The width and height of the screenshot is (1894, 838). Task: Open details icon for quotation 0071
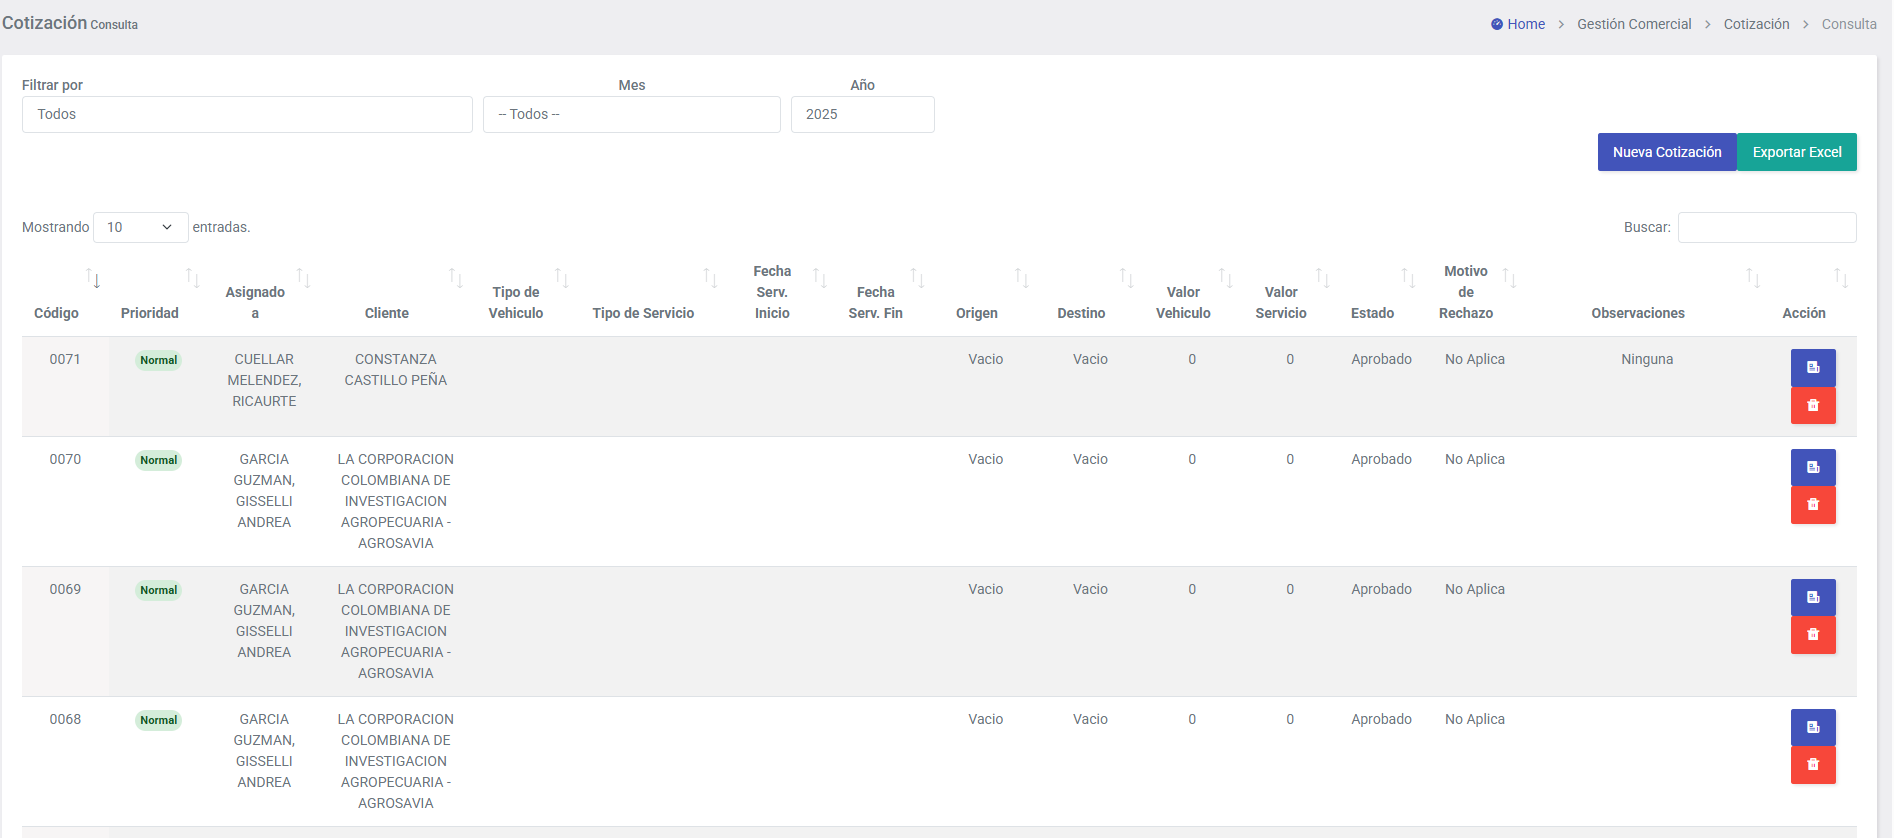[x=1812, y=367]
